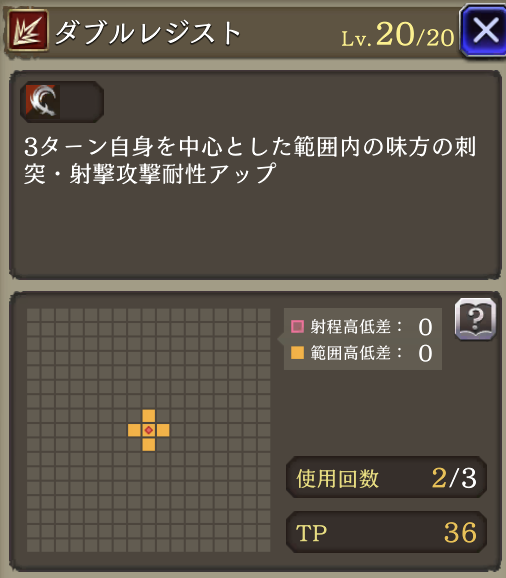The width and height of the screenshot is (506, 578).
Task: Tap the red skill icon beside ダブルレジスト
Action: (x=28, y=31)
